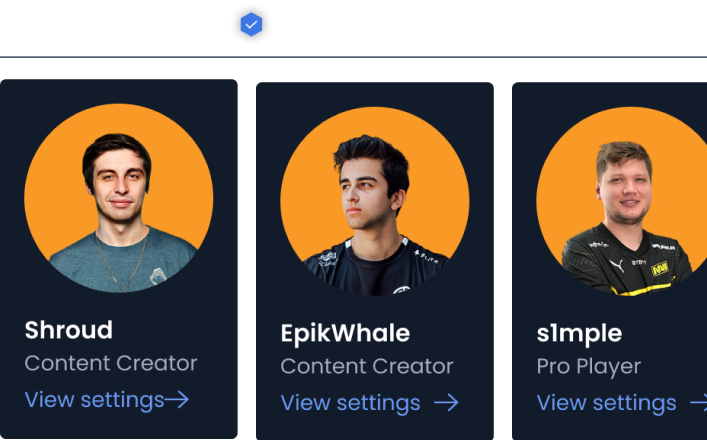Click dark background at top of s1mple card

[x=610, y=93]
